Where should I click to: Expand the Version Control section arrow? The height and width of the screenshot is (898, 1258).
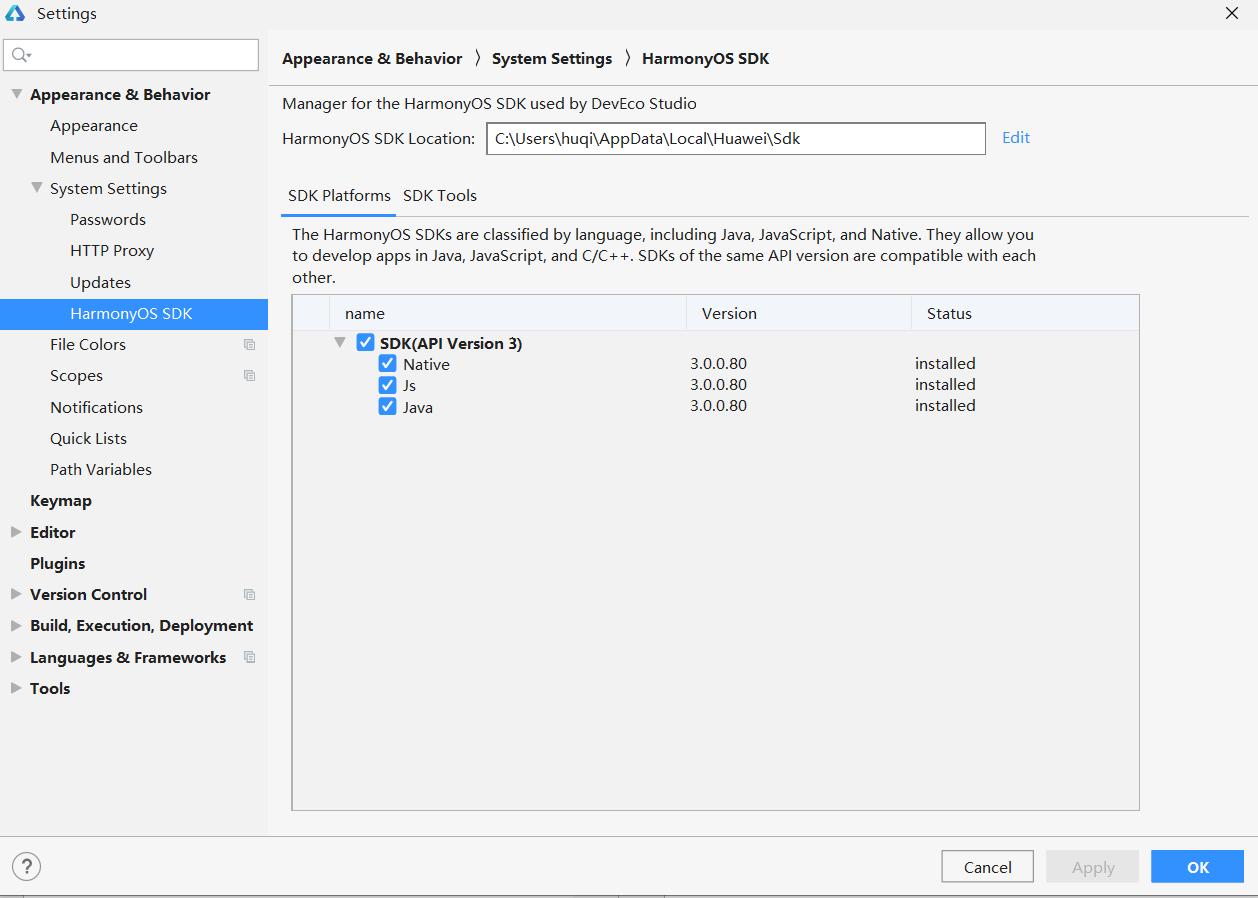(16, 594)
